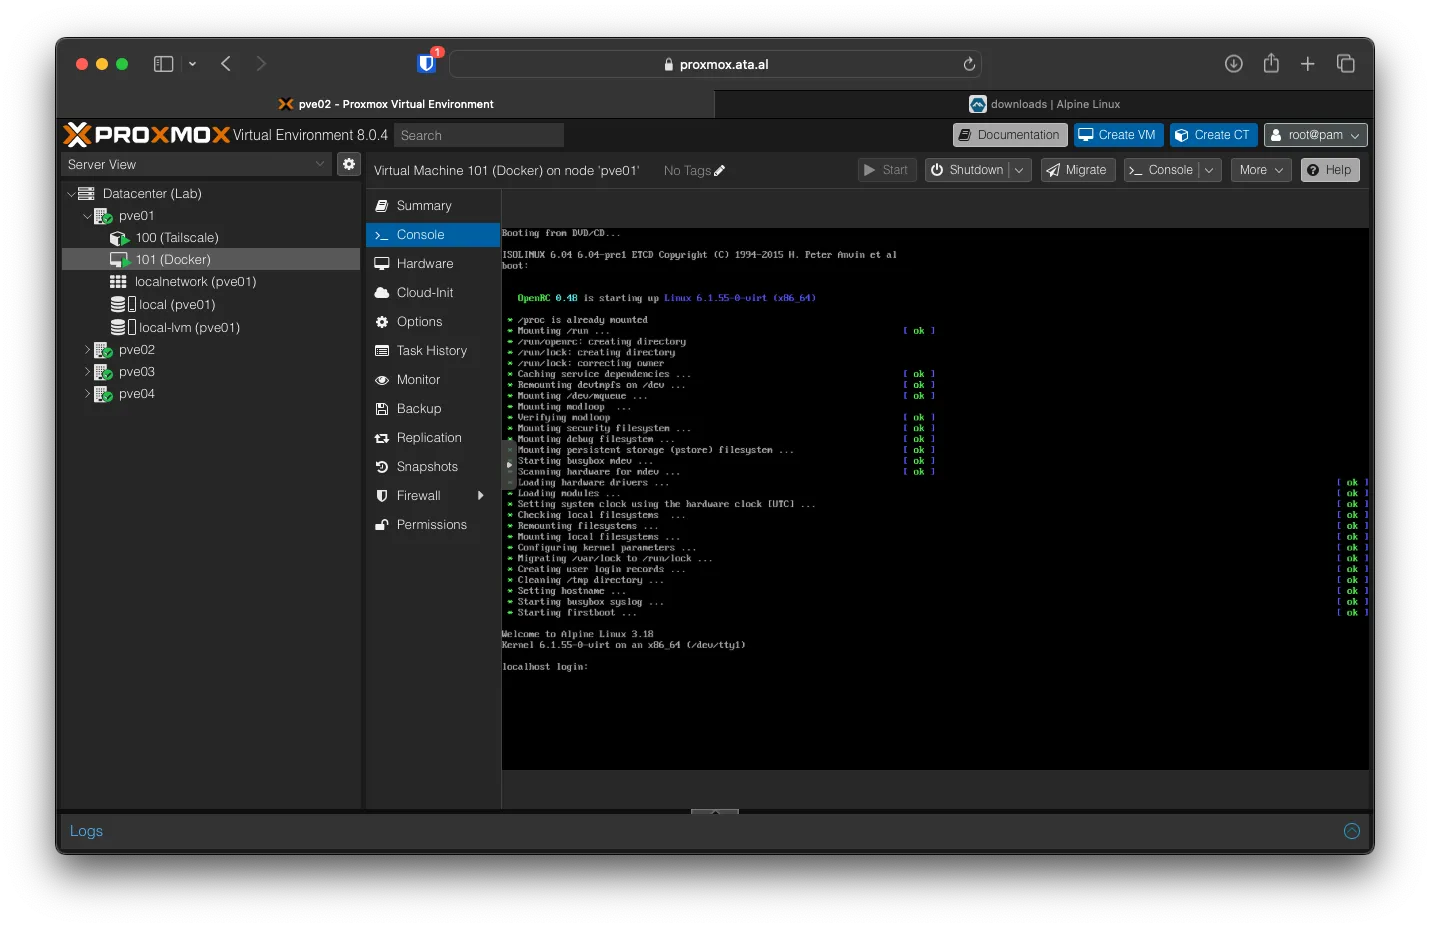Reload the proxmox.ata.al page

pos(969,64)
